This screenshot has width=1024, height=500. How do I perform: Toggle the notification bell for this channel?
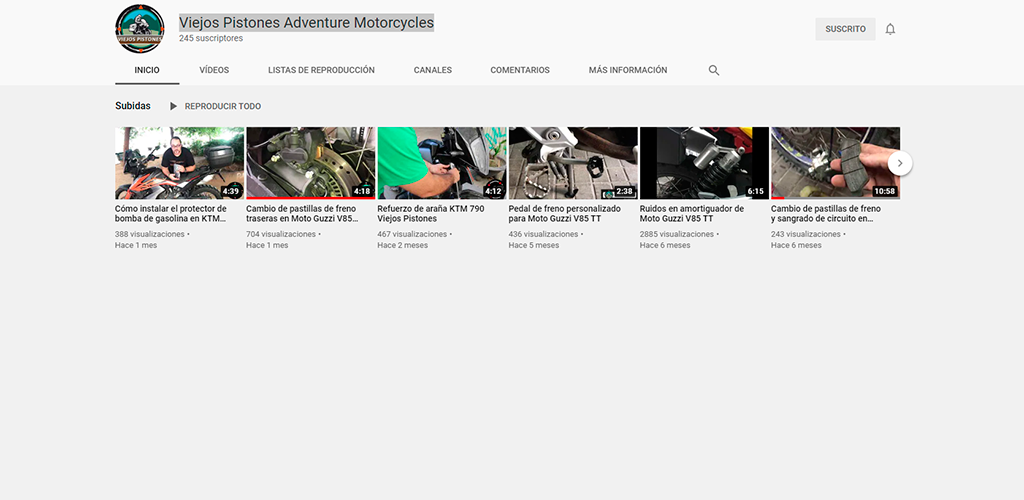(890, 29)
